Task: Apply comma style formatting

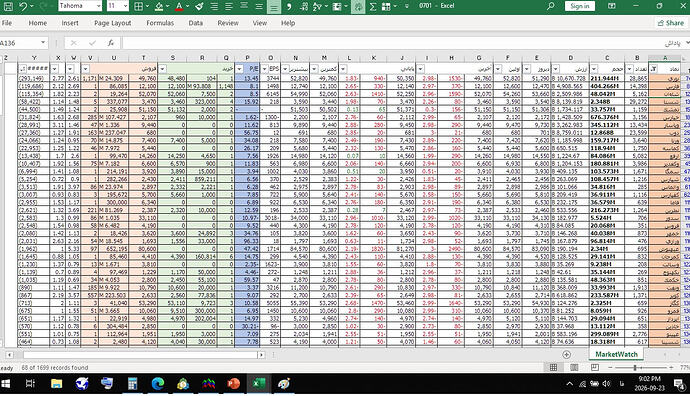Action: click(x=289, y=6)
